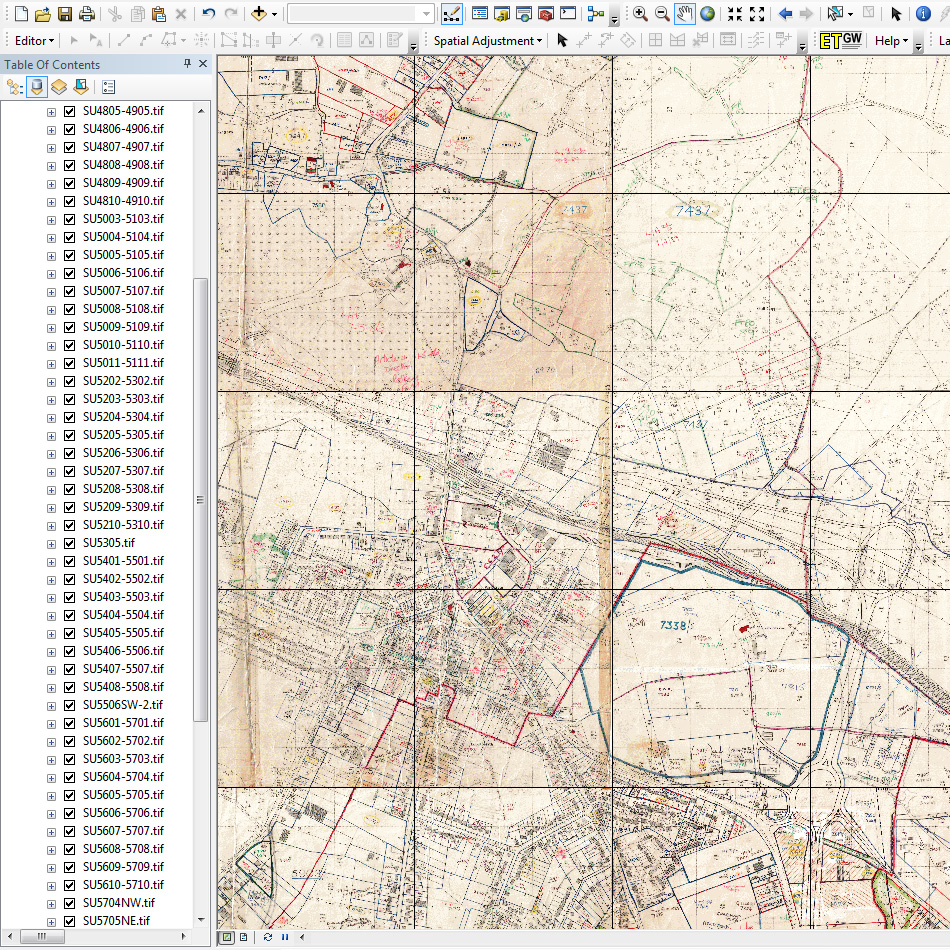Open the Spatial Adjustment menu
Viewport: 950px width, 950px height.
tap(488, 41)
